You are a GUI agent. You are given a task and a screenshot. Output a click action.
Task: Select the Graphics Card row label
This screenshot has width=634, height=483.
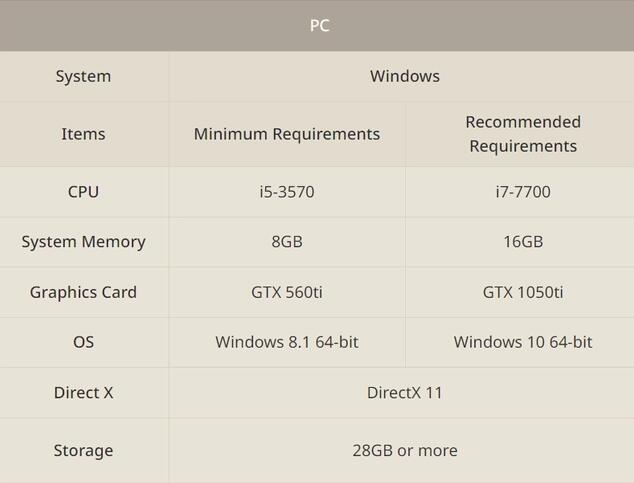click(x=83, y=292)
